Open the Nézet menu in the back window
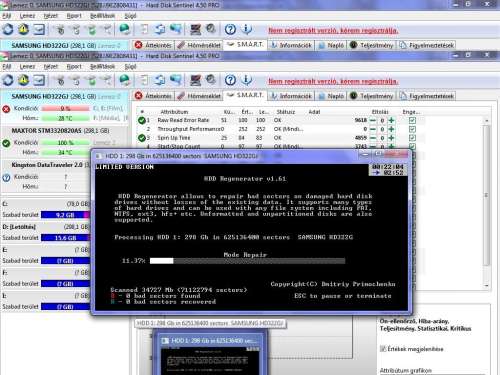Screen dimensions: 500x375 [51, 16]
